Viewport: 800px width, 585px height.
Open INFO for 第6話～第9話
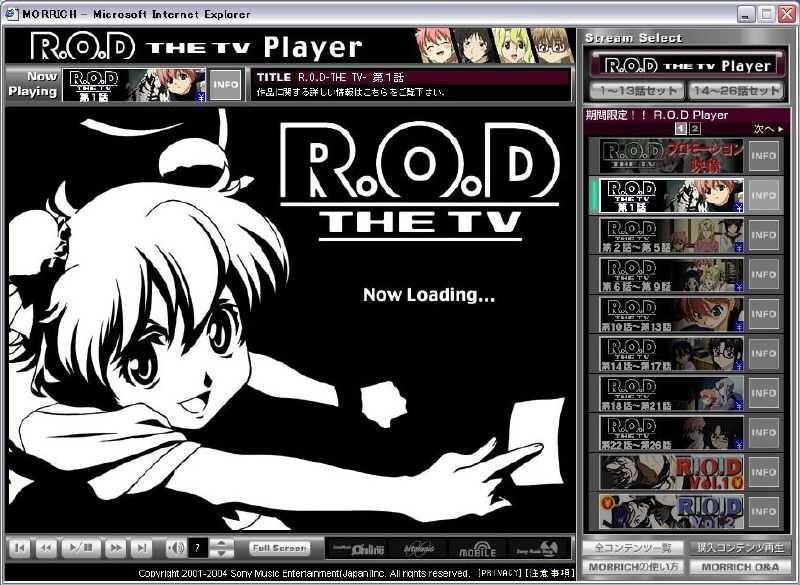tap(764, 274)
